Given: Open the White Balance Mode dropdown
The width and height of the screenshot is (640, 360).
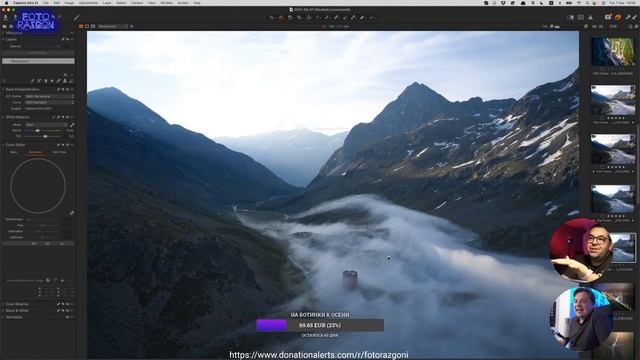Looking at the screenshot, I should [x=46, y=125].
